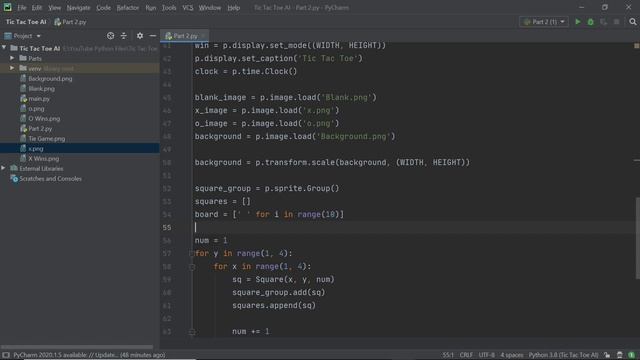Viewport: 640px width, 360px height.
Task: Expand the Parts folder
Action: pyautogui.click(x=12, y=58)
